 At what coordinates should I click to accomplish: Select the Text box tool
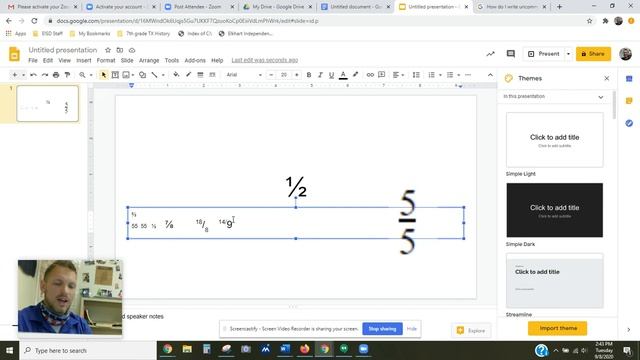point(115,75)
